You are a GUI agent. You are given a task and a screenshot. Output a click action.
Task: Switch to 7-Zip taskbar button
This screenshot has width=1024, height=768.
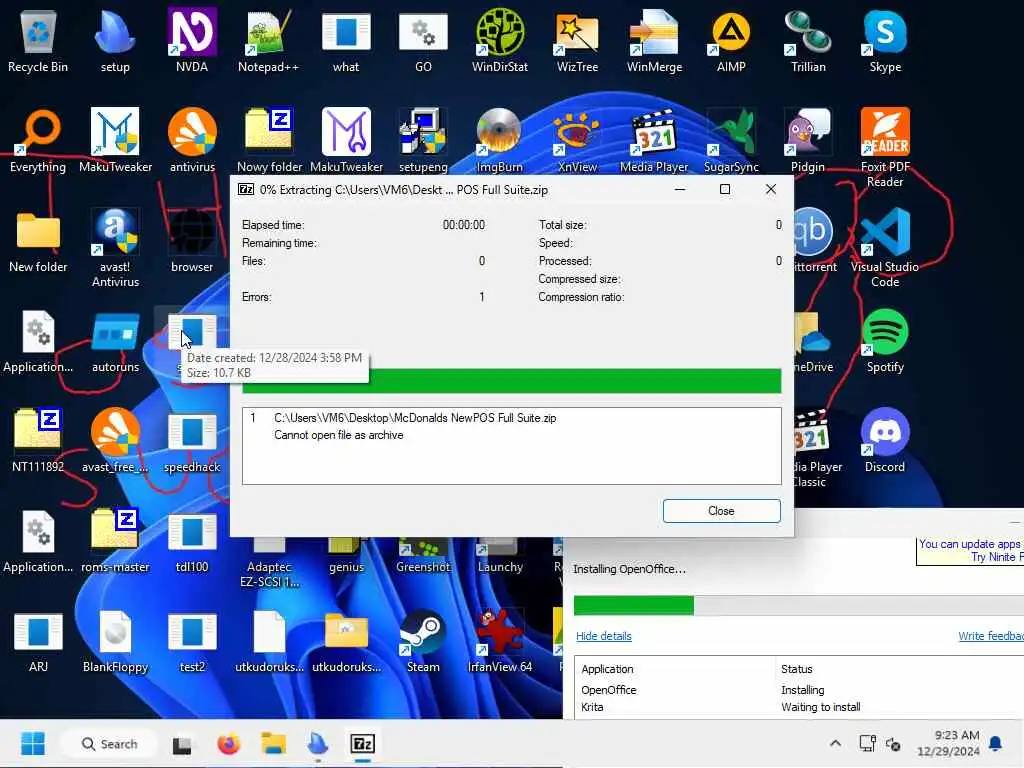click(x=362, y=744)
